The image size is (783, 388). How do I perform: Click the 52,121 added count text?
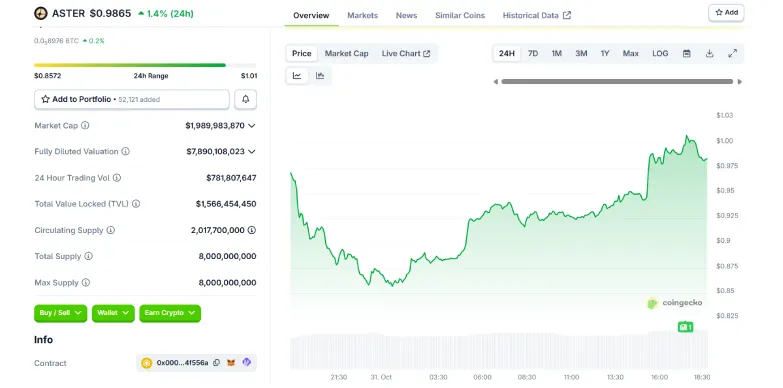[139, 99]
